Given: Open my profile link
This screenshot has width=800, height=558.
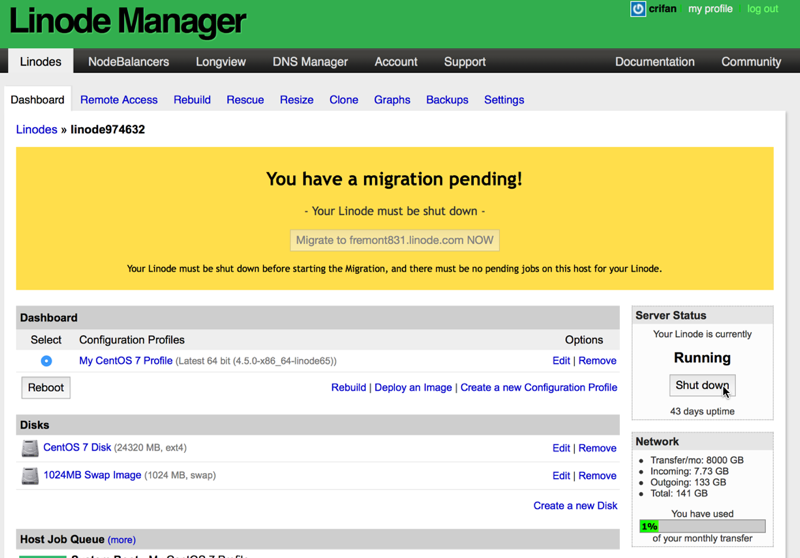Looking at the screenshot, I should click(710, 9).
